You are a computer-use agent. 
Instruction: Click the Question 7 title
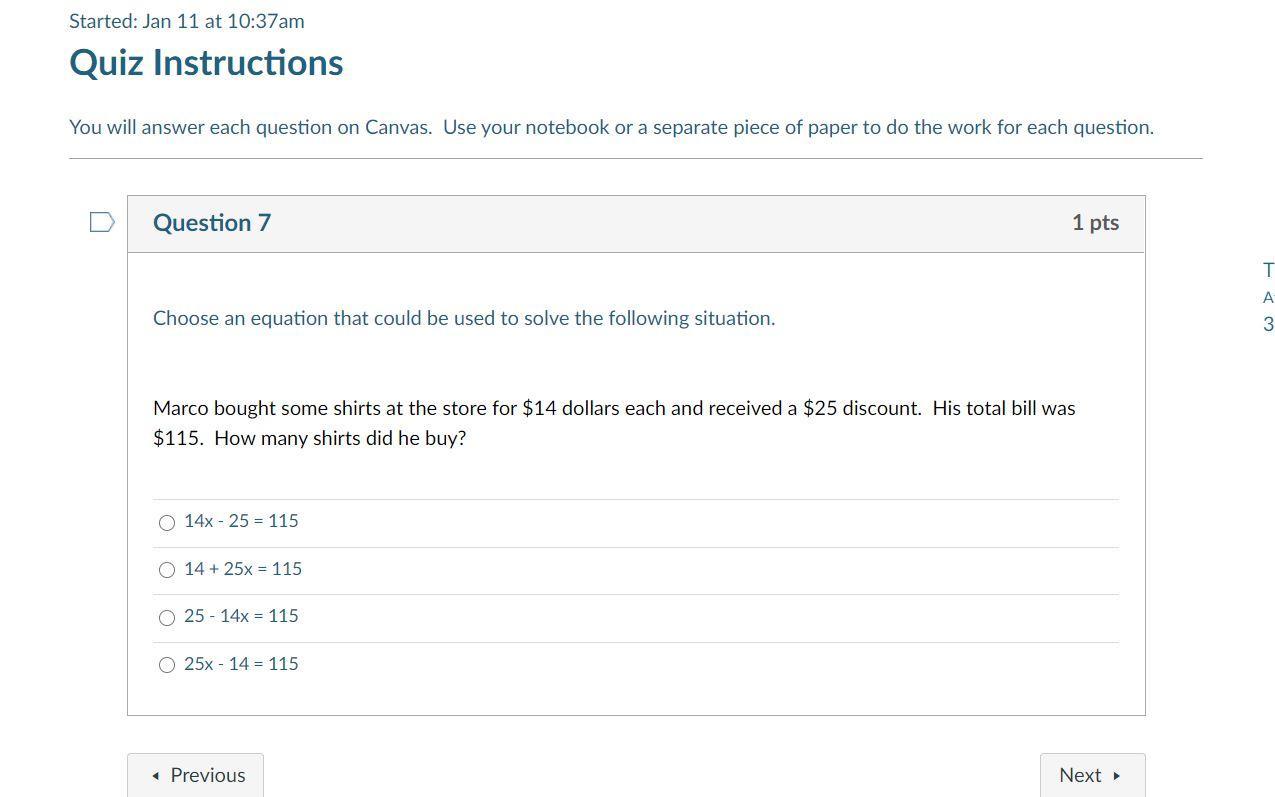(212, 223)
